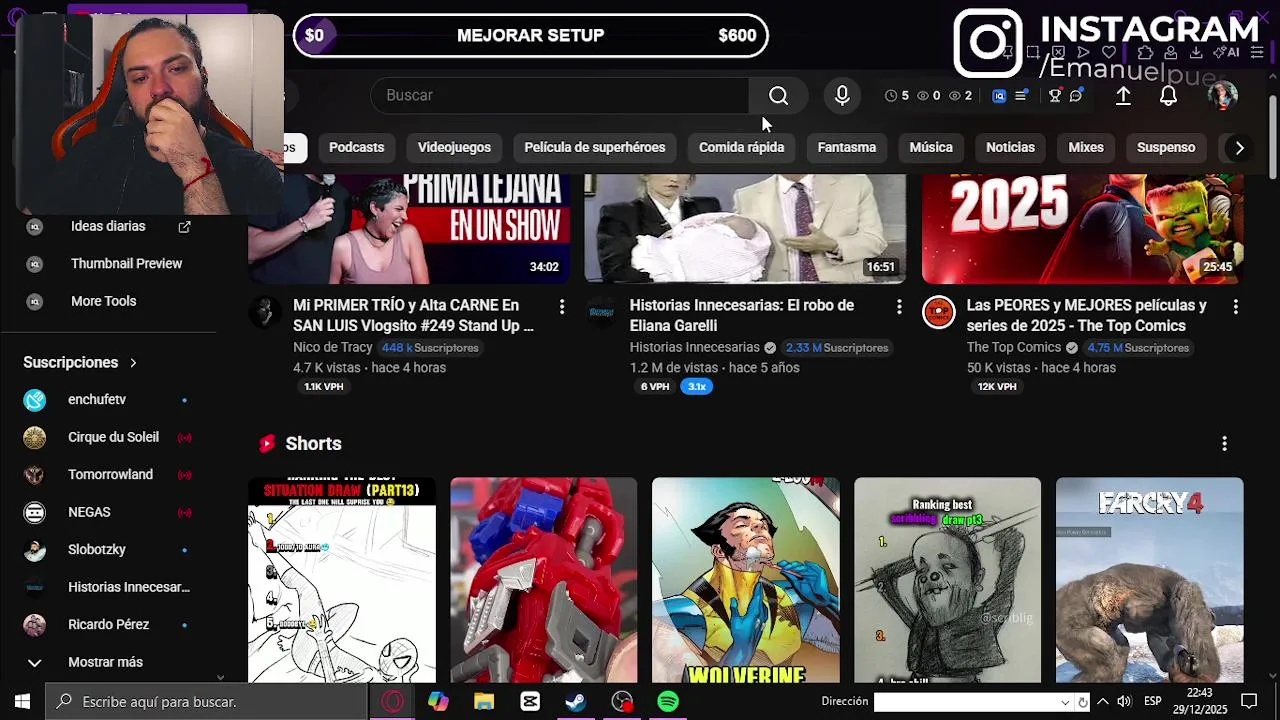The image size is (1280, 720).
Task: Open the Shorts section three-dot menu
Action: (x=1224, y=443)
